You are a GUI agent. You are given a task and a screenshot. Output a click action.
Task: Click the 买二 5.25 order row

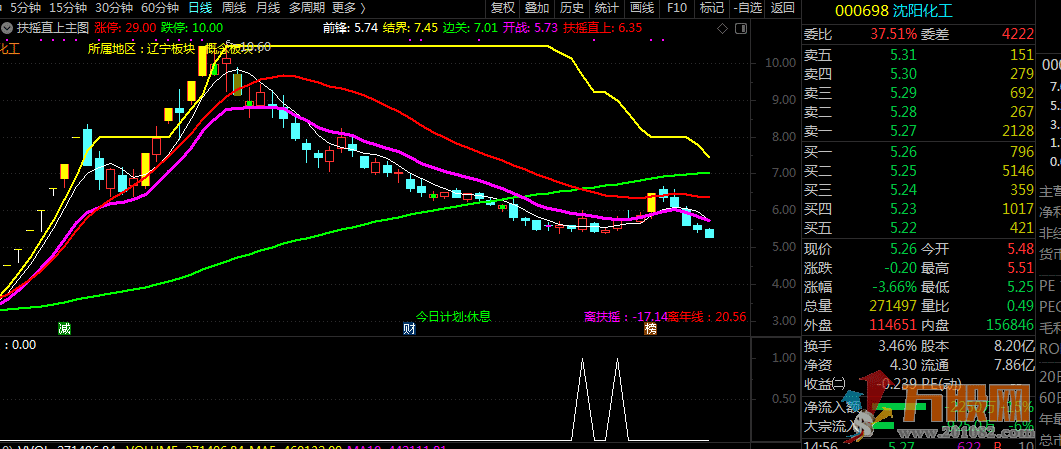point(918,171)
